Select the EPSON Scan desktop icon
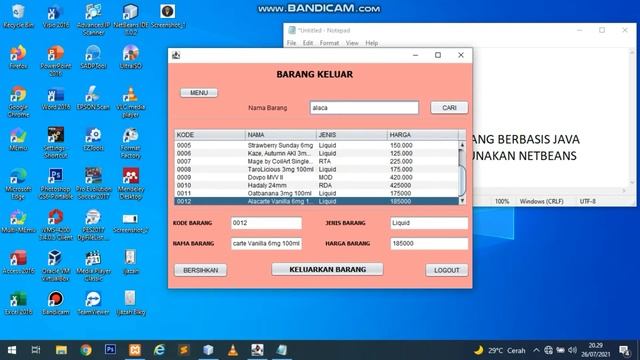Image resolution: width=640 pixels, height=360 pixels. (93, 98)
